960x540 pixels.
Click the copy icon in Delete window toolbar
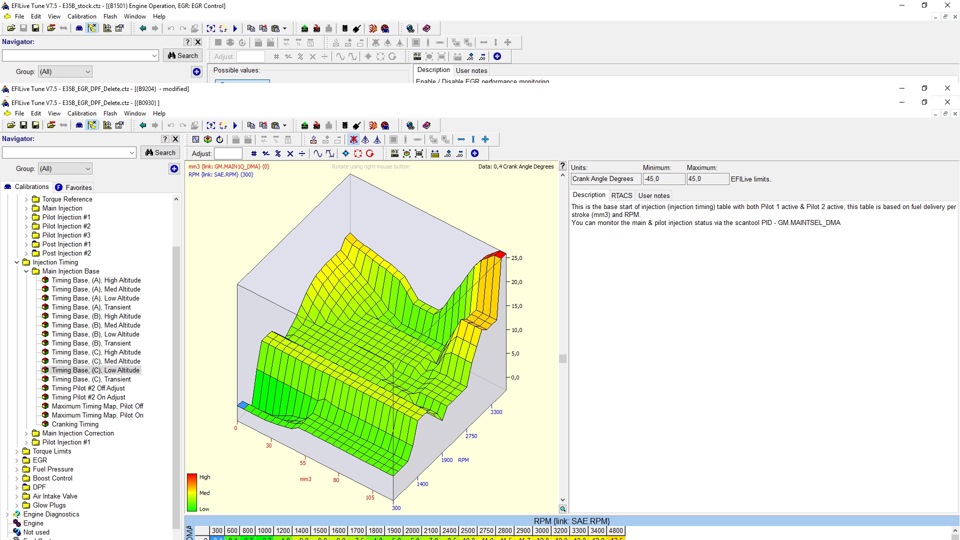coord(251,125)
